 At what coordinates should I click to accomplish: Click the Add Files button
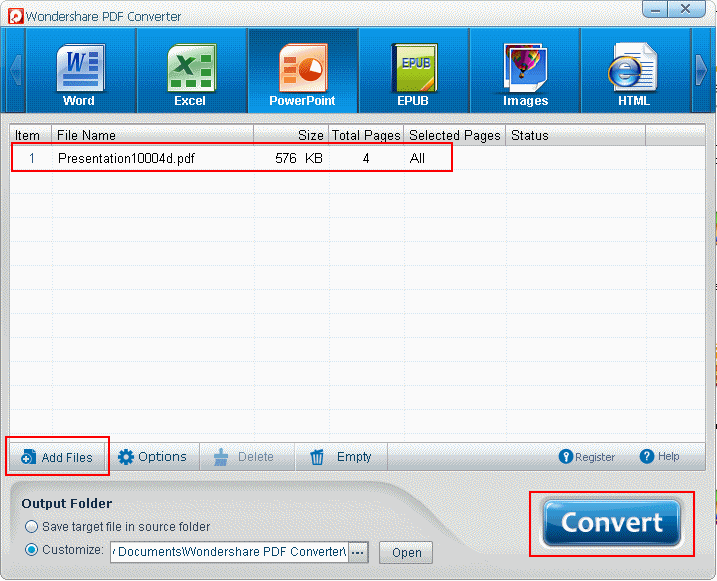(58, 457)
